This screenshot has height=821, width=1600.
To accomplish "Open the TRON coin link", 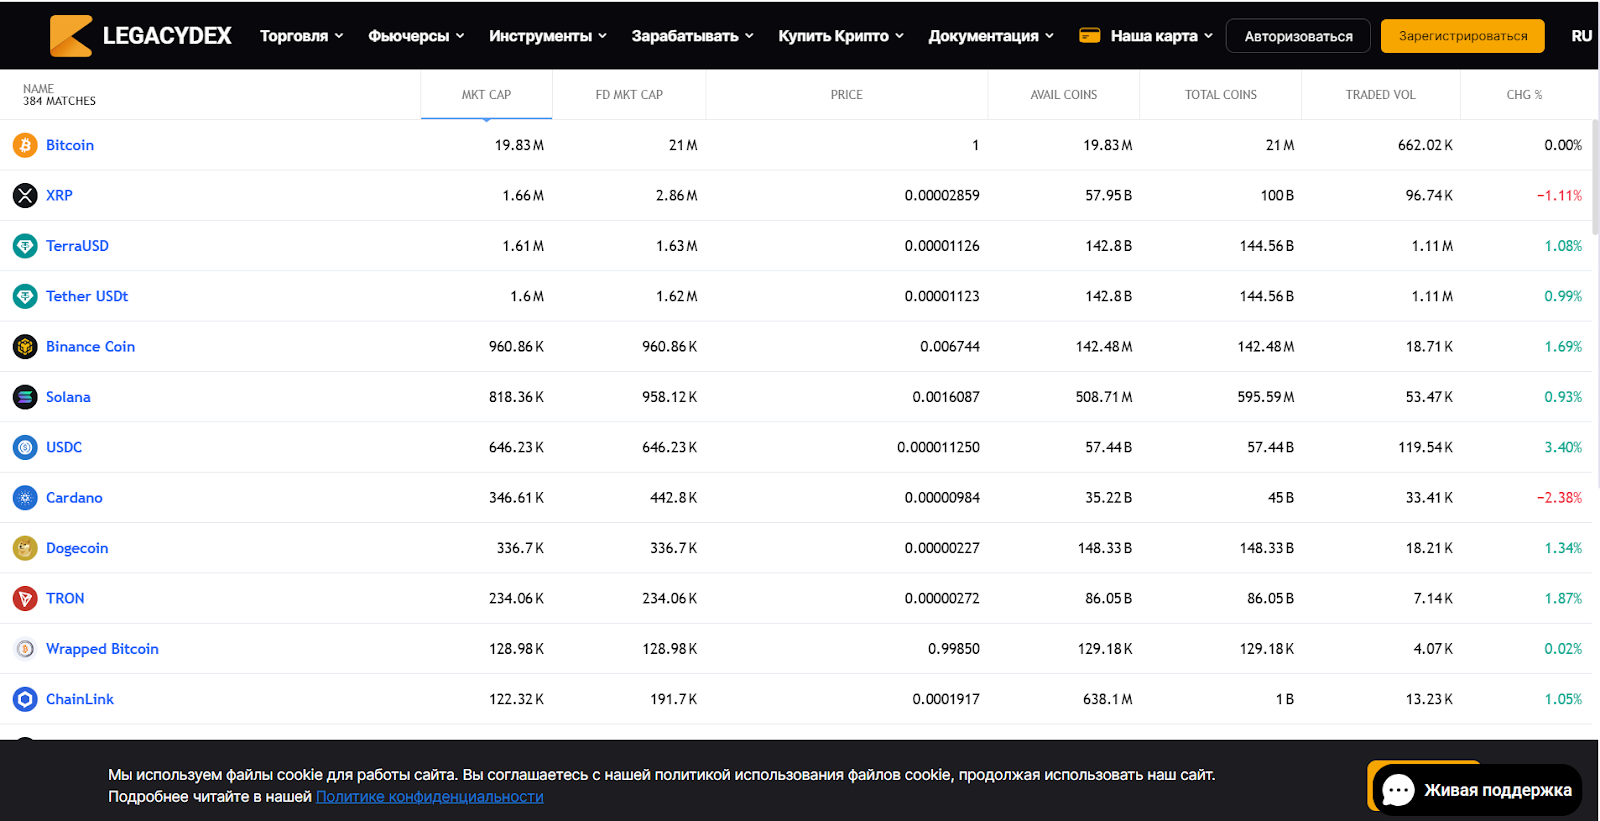I will (x=65, y=598).
